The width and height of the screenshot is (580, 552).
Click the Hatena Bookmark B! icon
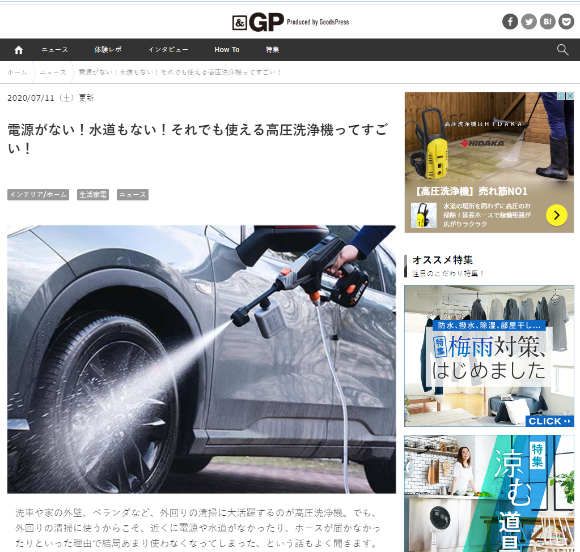click(x=547, y=21)
